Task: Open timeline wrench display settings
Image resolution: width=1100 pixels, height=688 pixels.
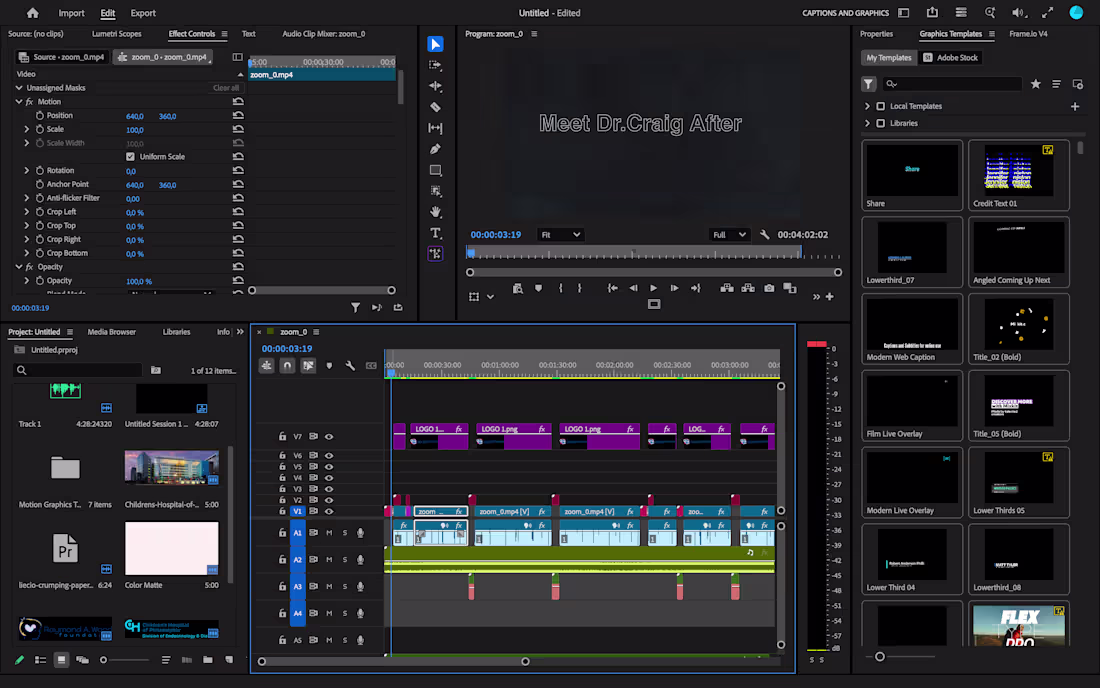Action: coord(350,365)
